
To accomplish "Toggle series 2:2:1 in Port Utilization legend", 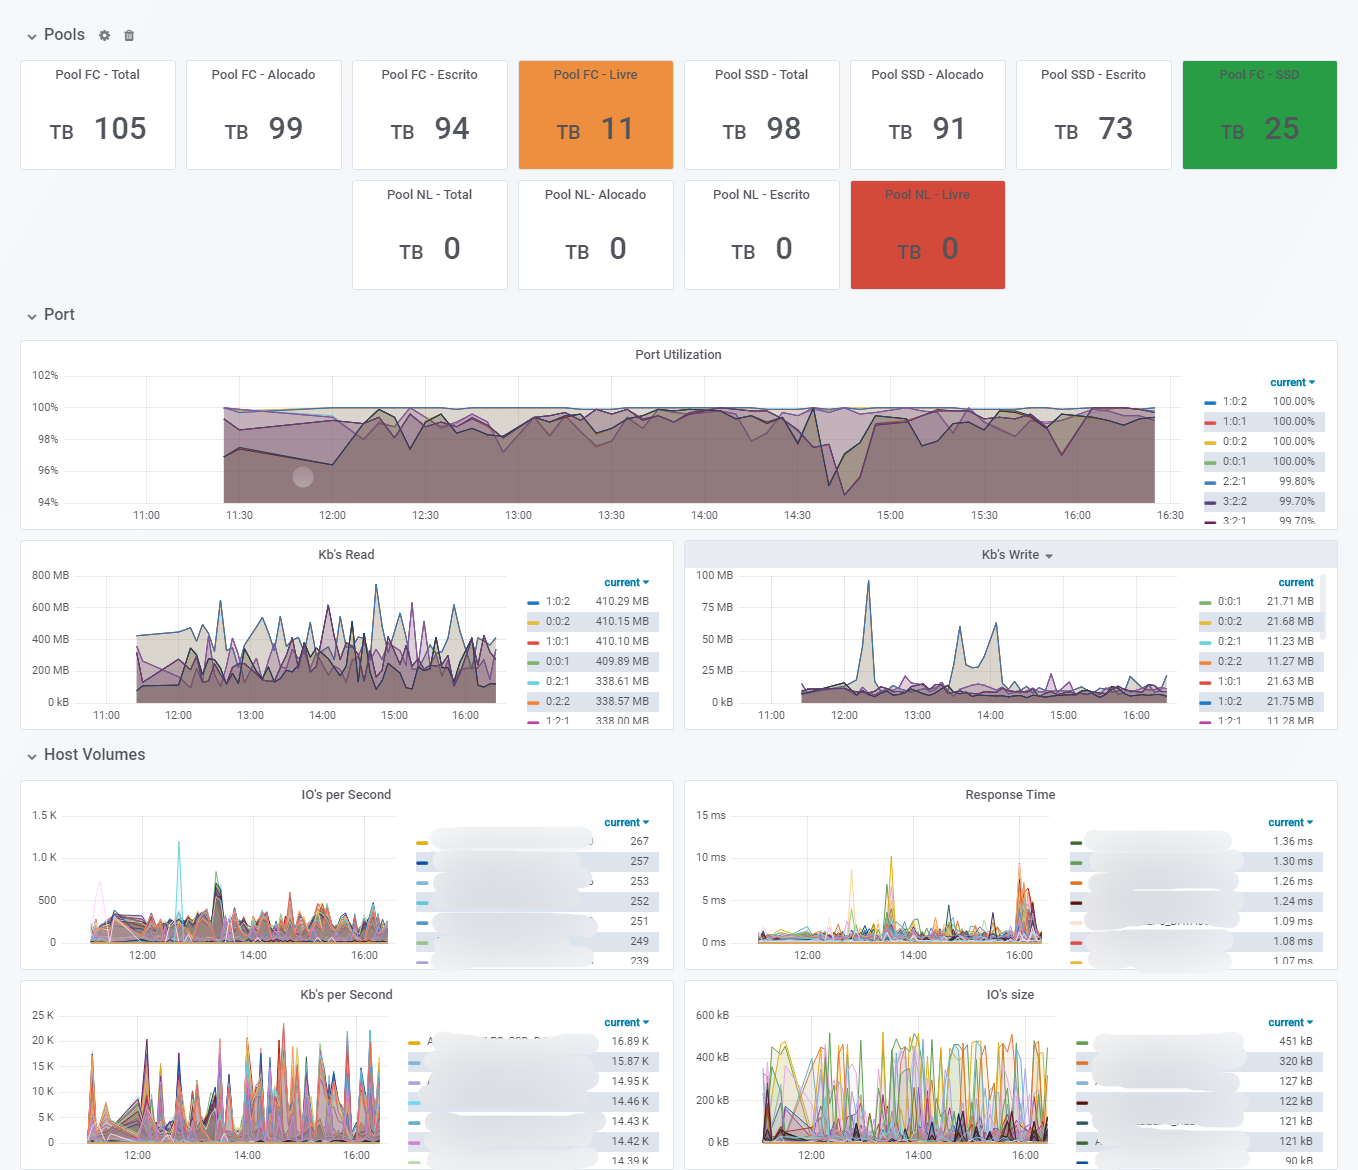I will pos(1235,482).
